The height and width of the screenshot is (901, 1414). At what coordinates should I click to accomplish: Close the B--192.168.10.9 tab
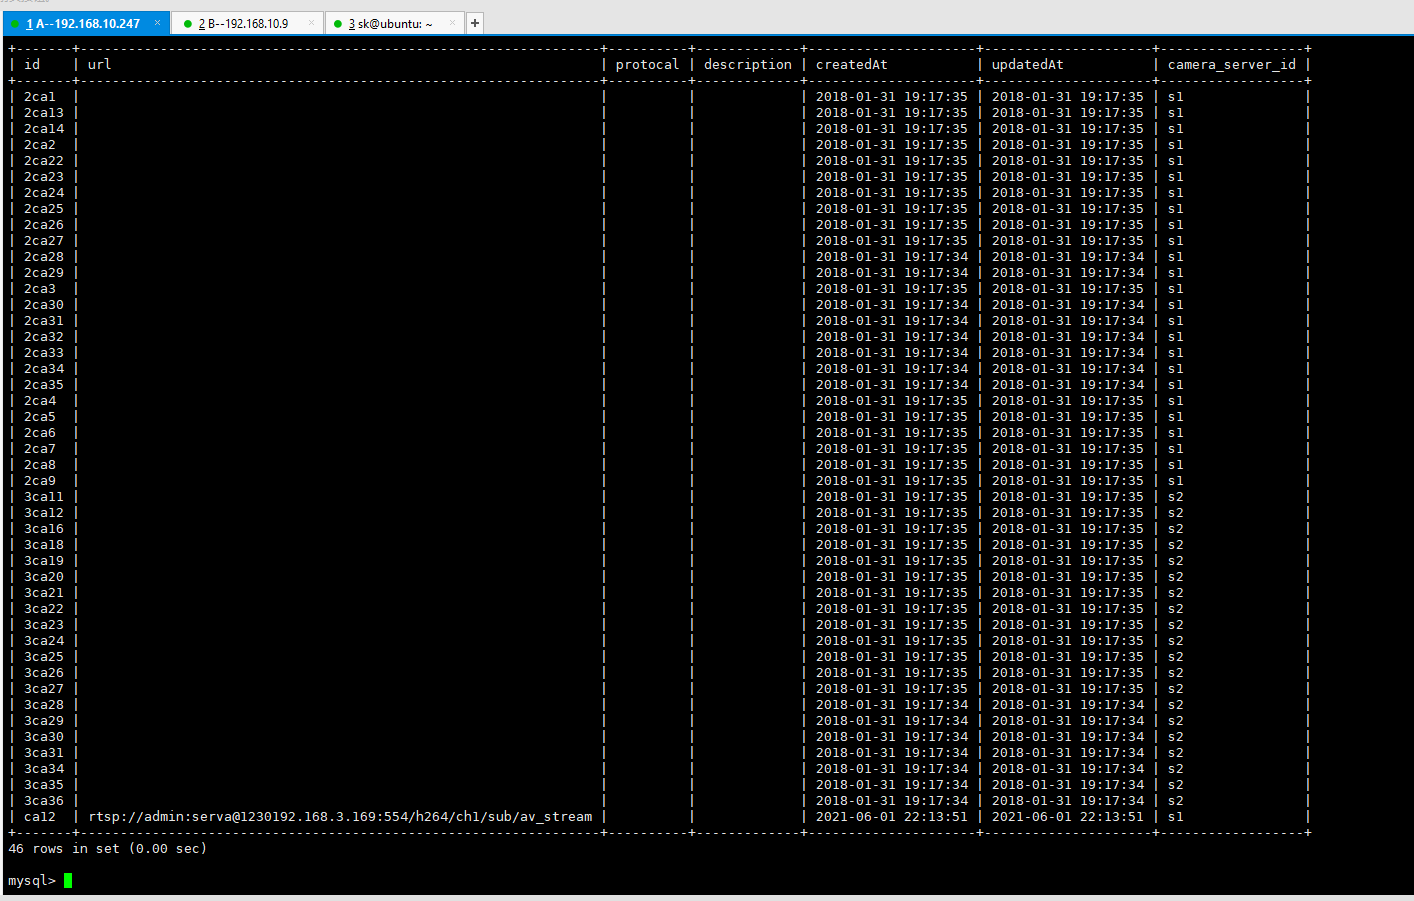(311, 22)
